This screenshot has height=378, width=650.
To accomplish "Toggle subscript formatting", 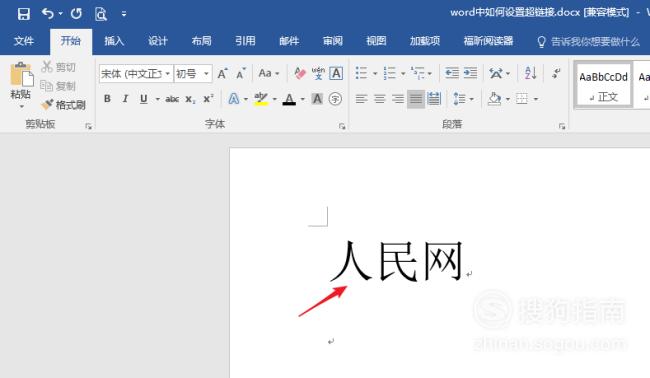I will [190, 99].
